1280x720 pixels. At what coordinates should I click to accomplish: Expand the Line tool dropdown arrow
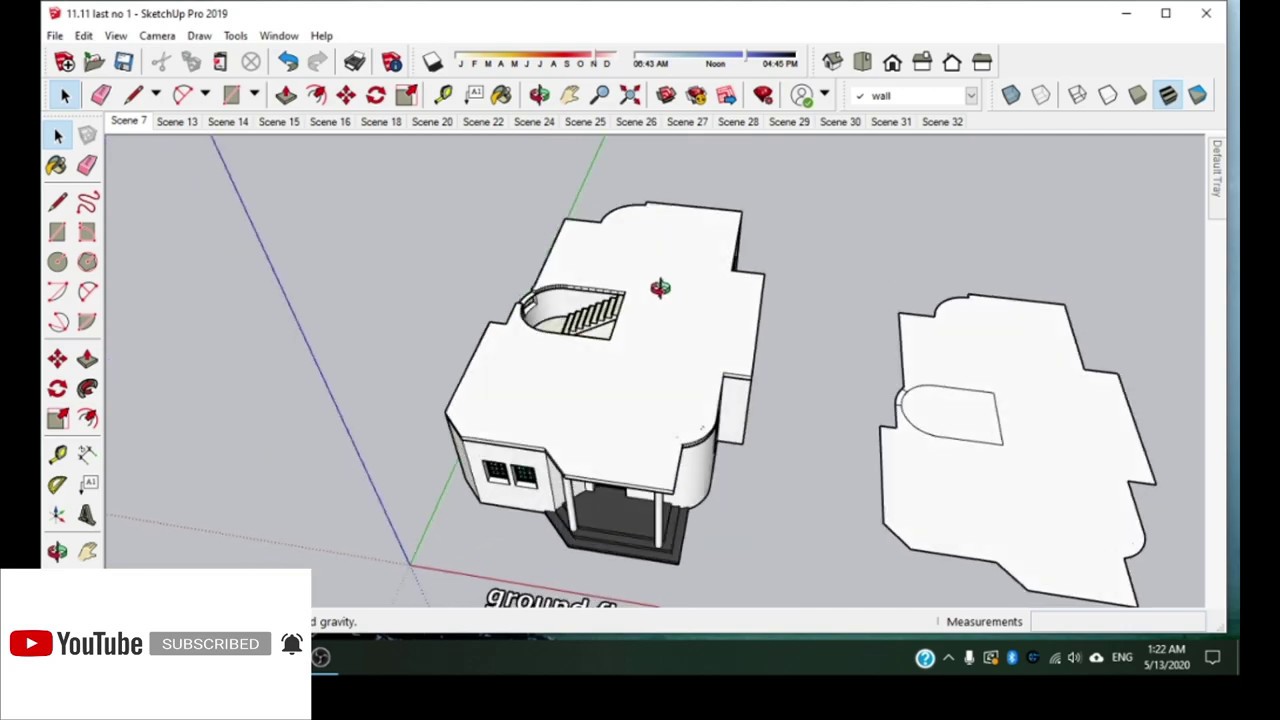click(155, 94)
